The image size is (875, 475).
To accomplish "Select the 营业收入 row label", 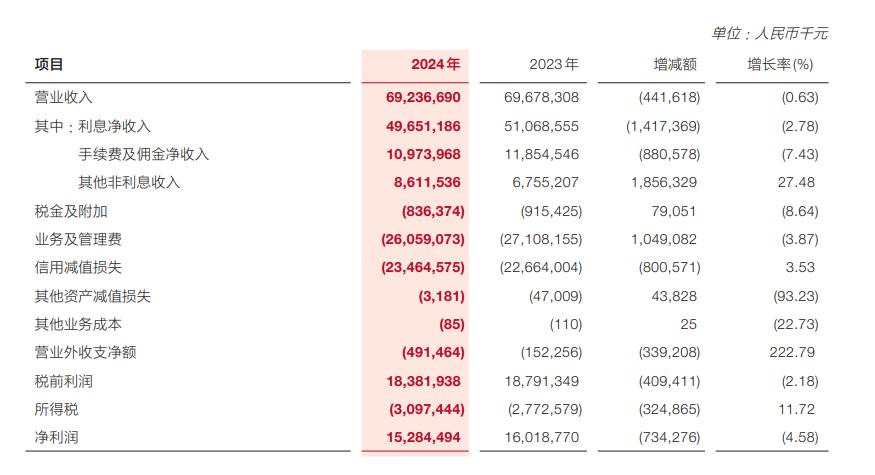I will [63, 97].
